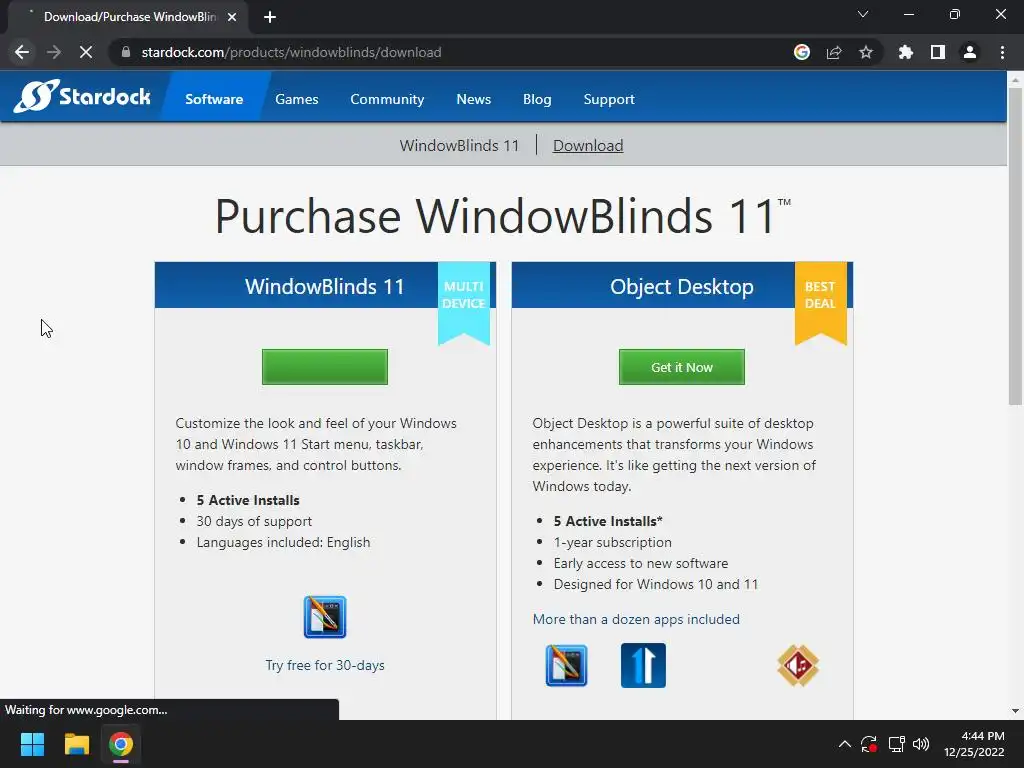Open the Blog menu item
Screen dimensions: 1024x768
click(x=537, y=99)
